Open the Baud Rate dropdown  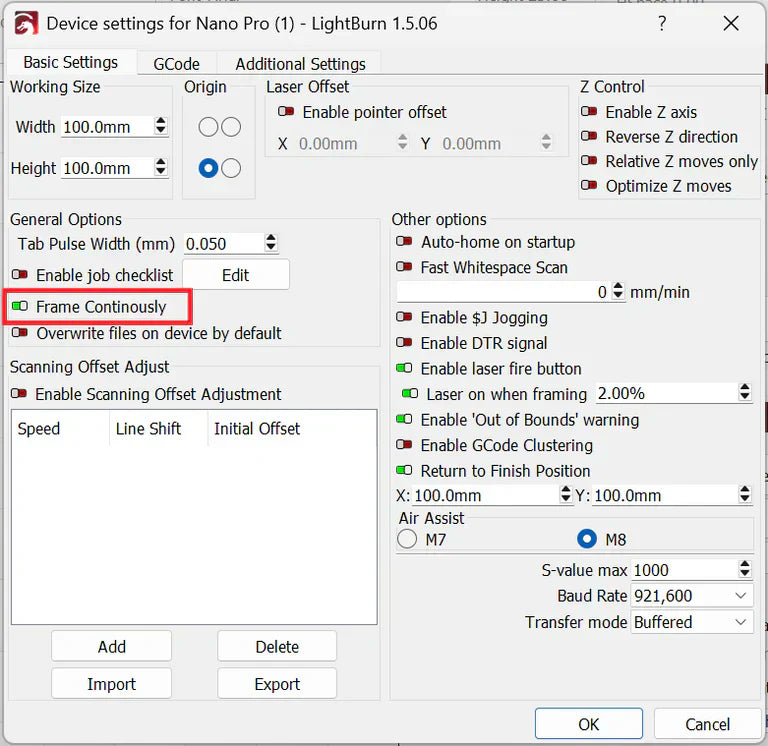click(691, 596)
